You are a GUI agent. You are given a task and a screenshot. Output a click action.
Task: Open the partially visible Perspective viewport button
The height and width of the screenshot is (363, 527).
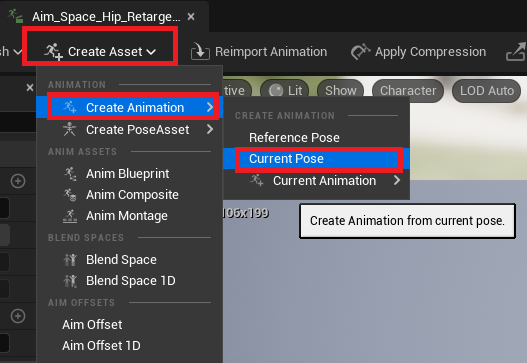[237, 90]
